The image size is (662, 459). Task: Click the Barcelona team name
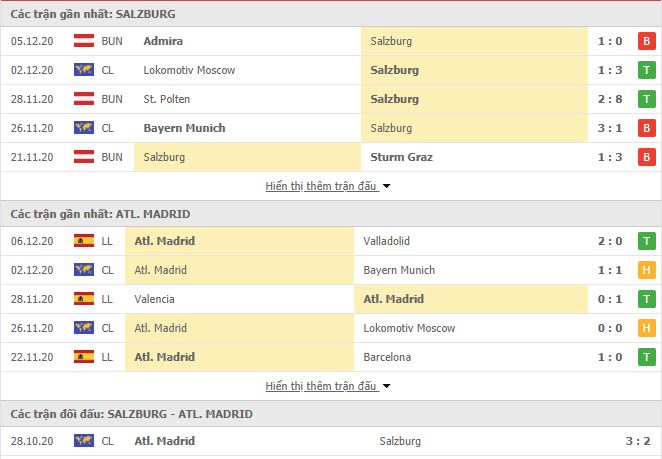(387, 357)
